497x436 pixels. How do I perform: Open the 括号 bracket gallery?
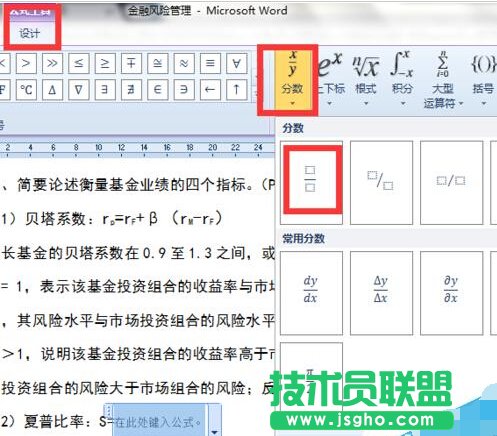(x=483, y=80)
